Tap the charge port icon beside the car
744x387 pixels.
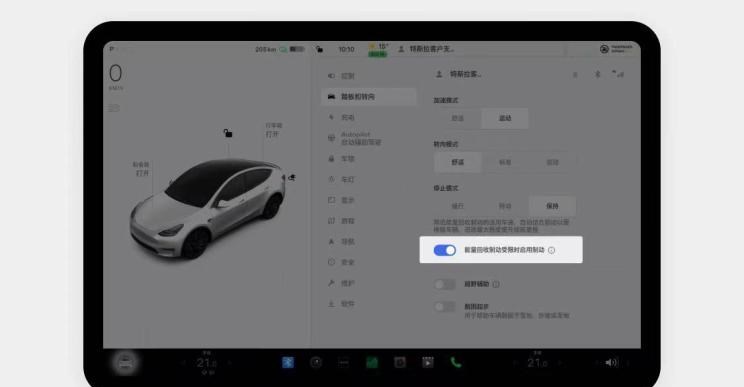tap(291, 177)
